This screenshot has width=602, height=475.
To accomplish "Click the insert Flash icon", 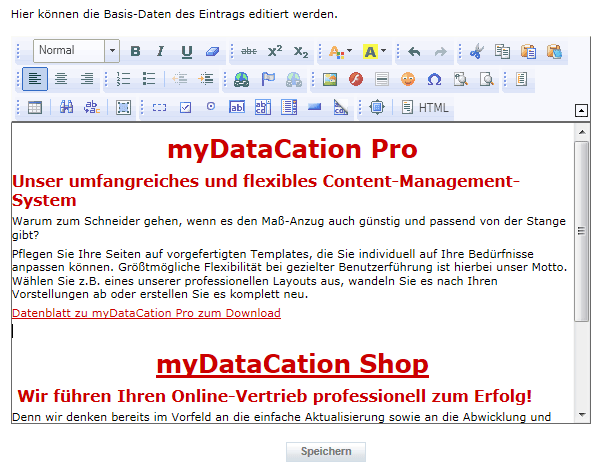I will coord(356,79).
